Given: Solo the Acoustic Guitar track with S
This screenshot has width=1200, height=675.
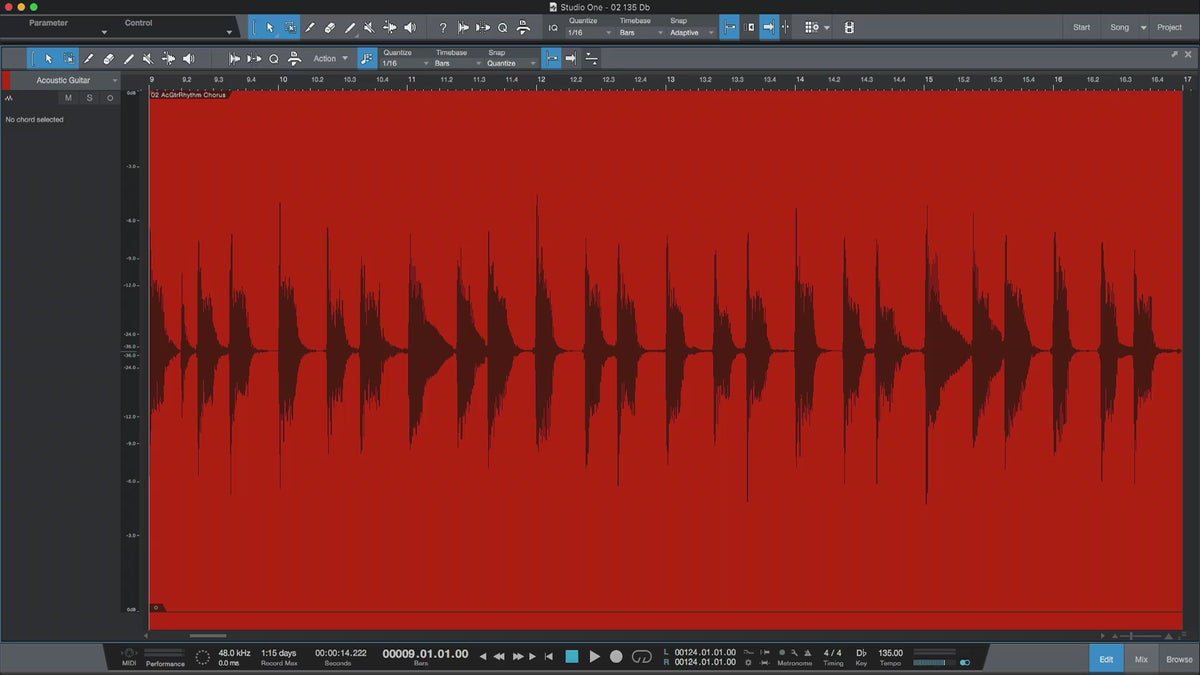Looking at the screenshot, I should pos(89,98).
